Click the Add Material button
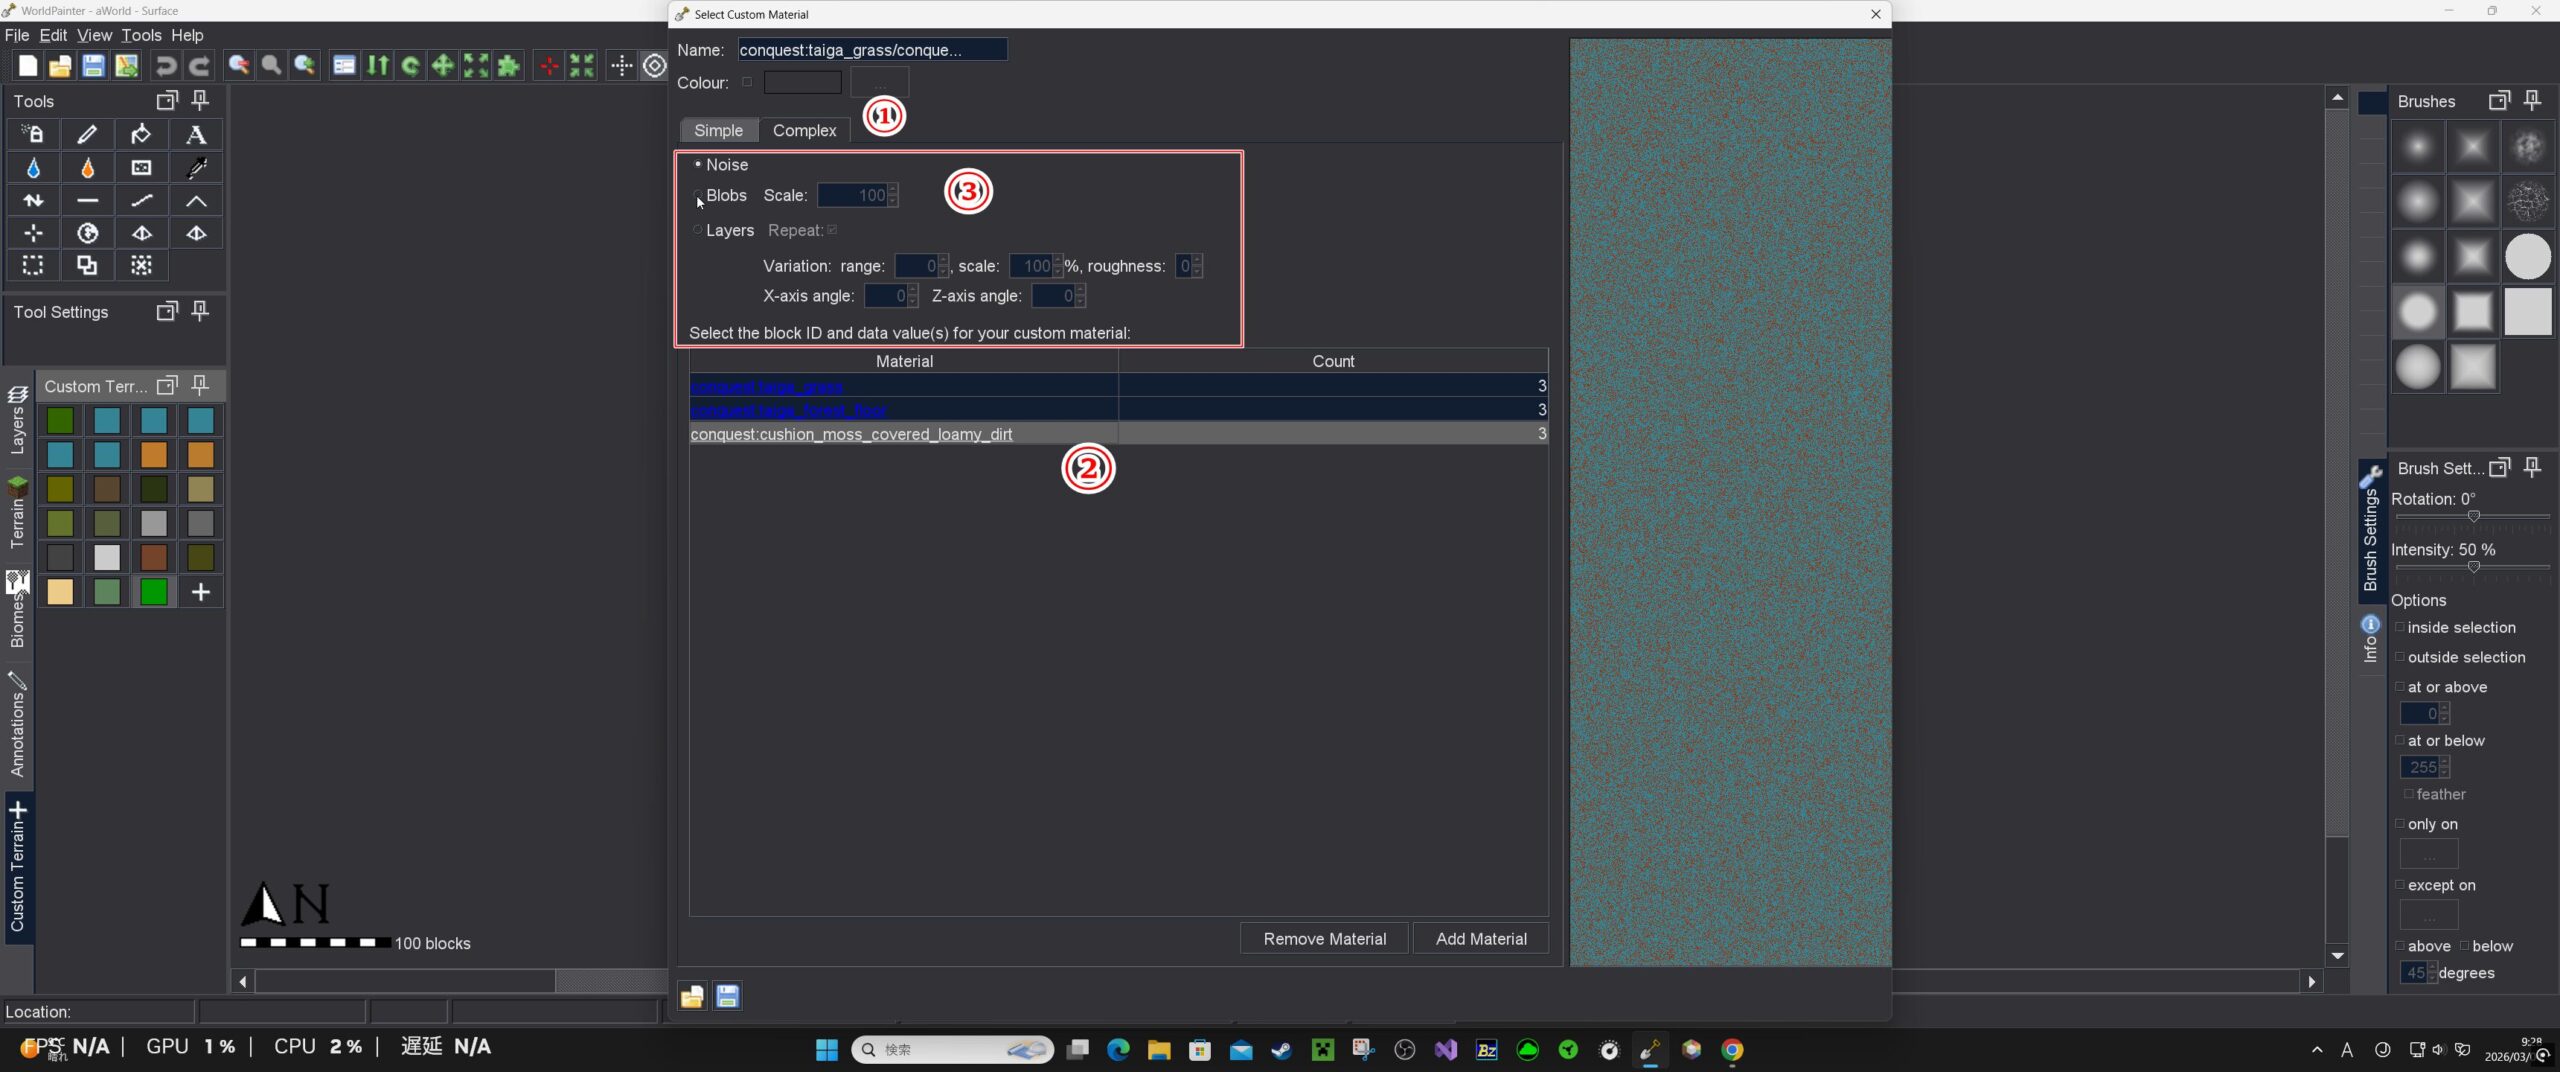This screenshot has height=1072, width=2560. point(1480,938)
